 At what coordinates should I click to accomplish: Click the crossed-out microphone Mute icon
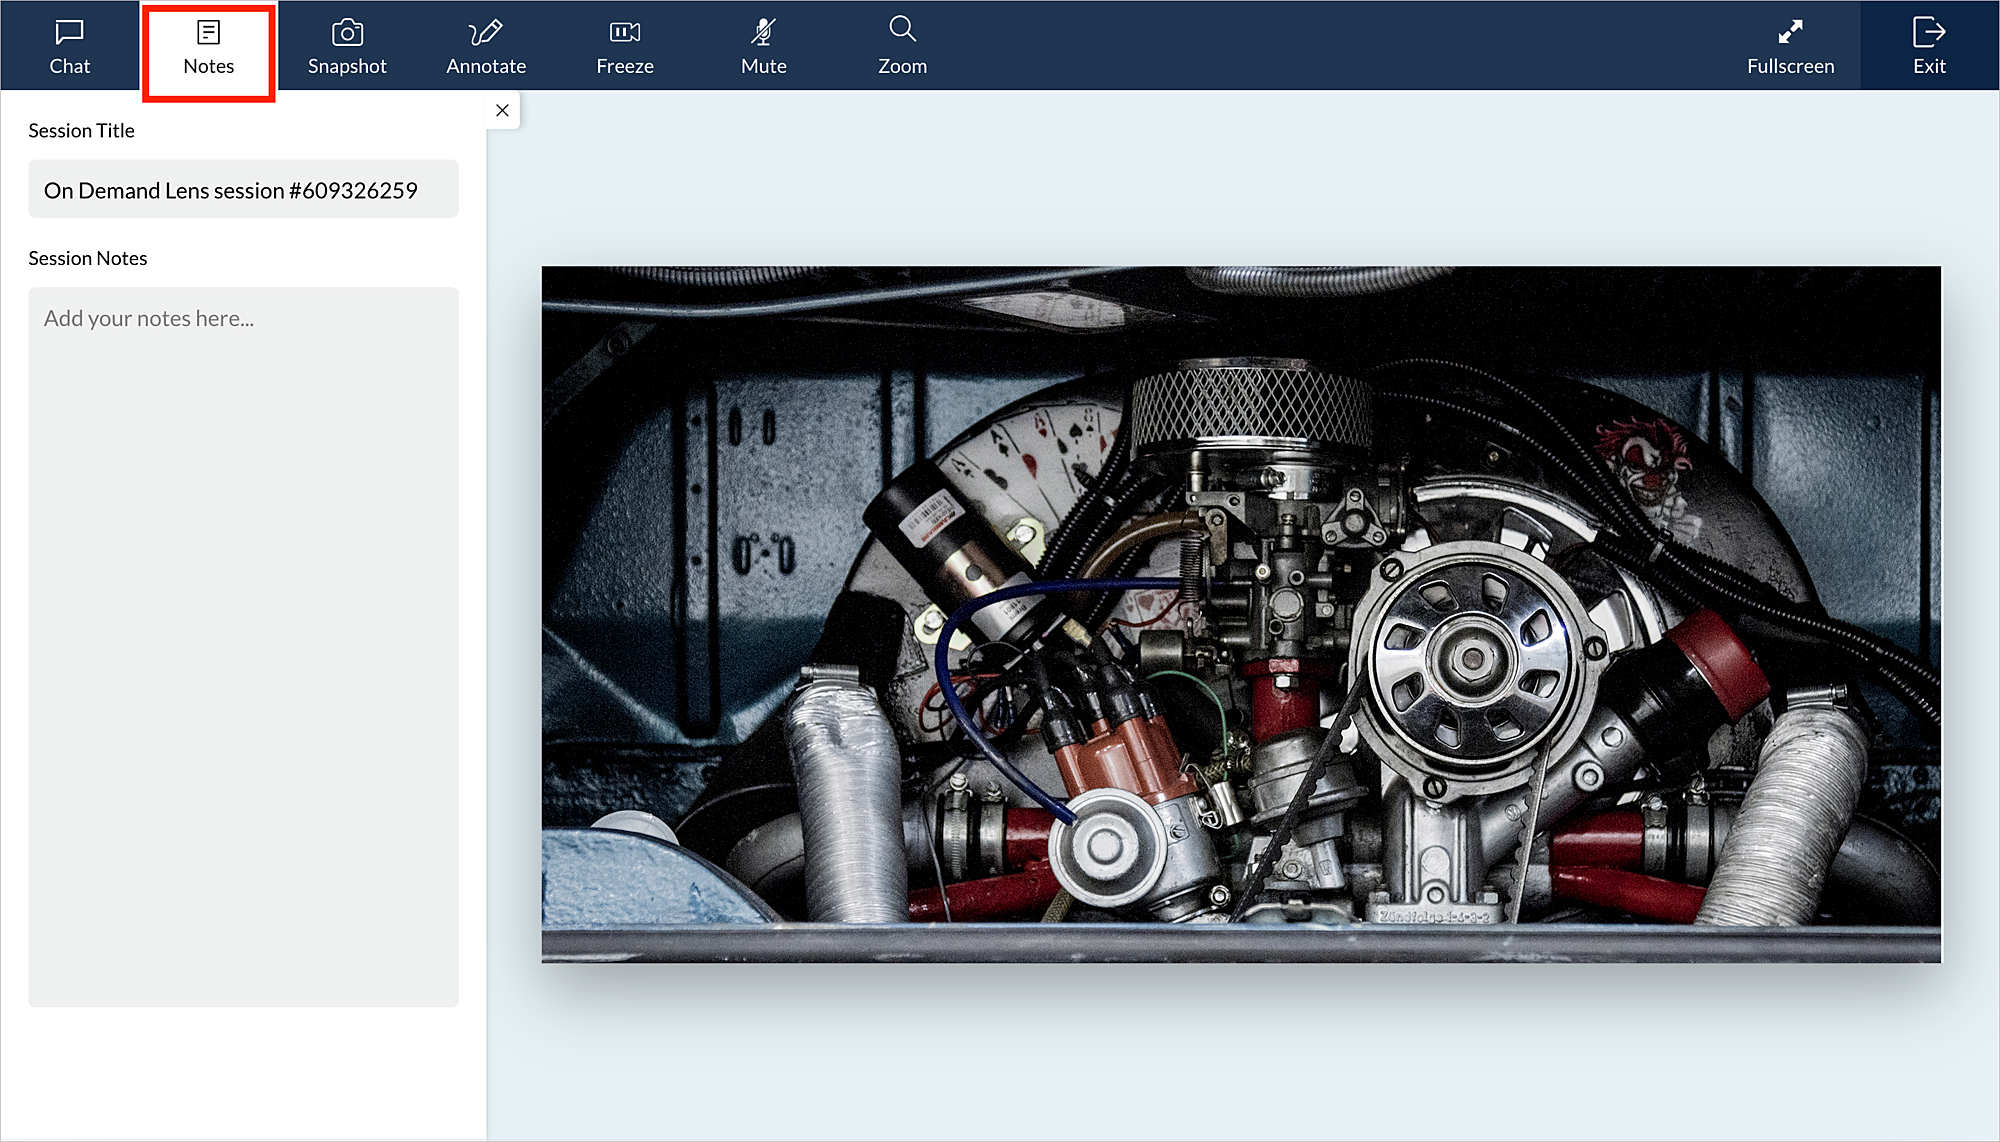(763, 32)
